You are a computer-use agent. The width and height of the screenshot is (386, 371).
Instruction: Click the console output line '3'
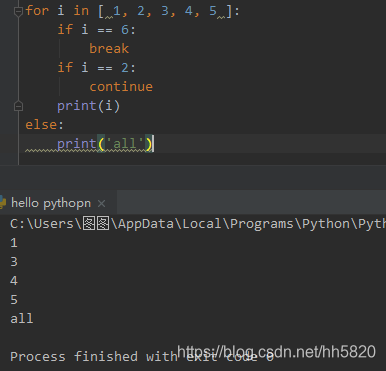pos(14,262)
